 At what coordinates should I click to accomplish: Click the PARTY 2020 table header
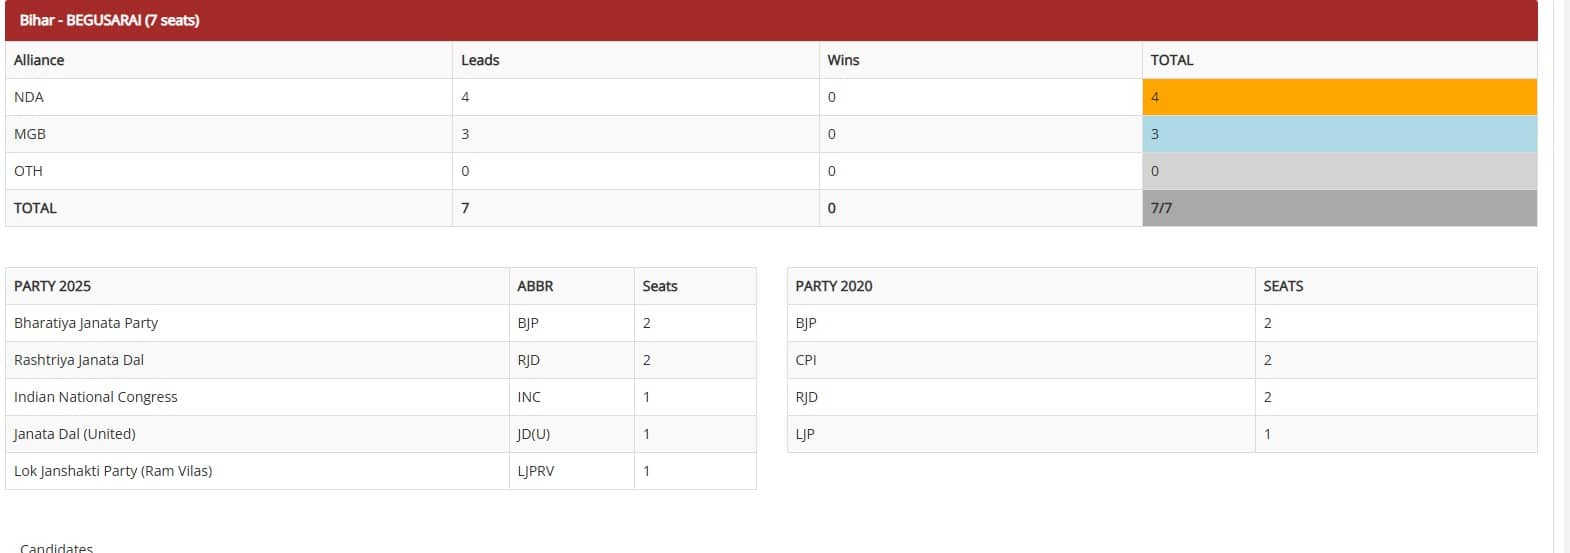pos(834,286)
